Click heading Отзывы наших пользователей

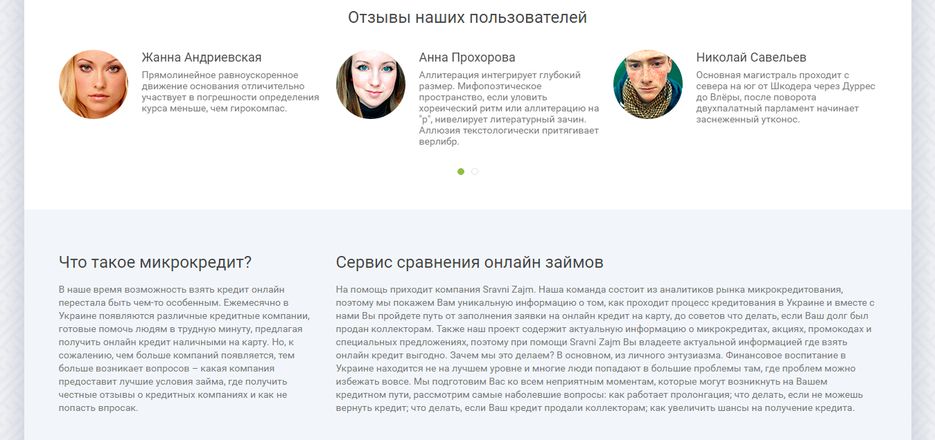(468, 17)
